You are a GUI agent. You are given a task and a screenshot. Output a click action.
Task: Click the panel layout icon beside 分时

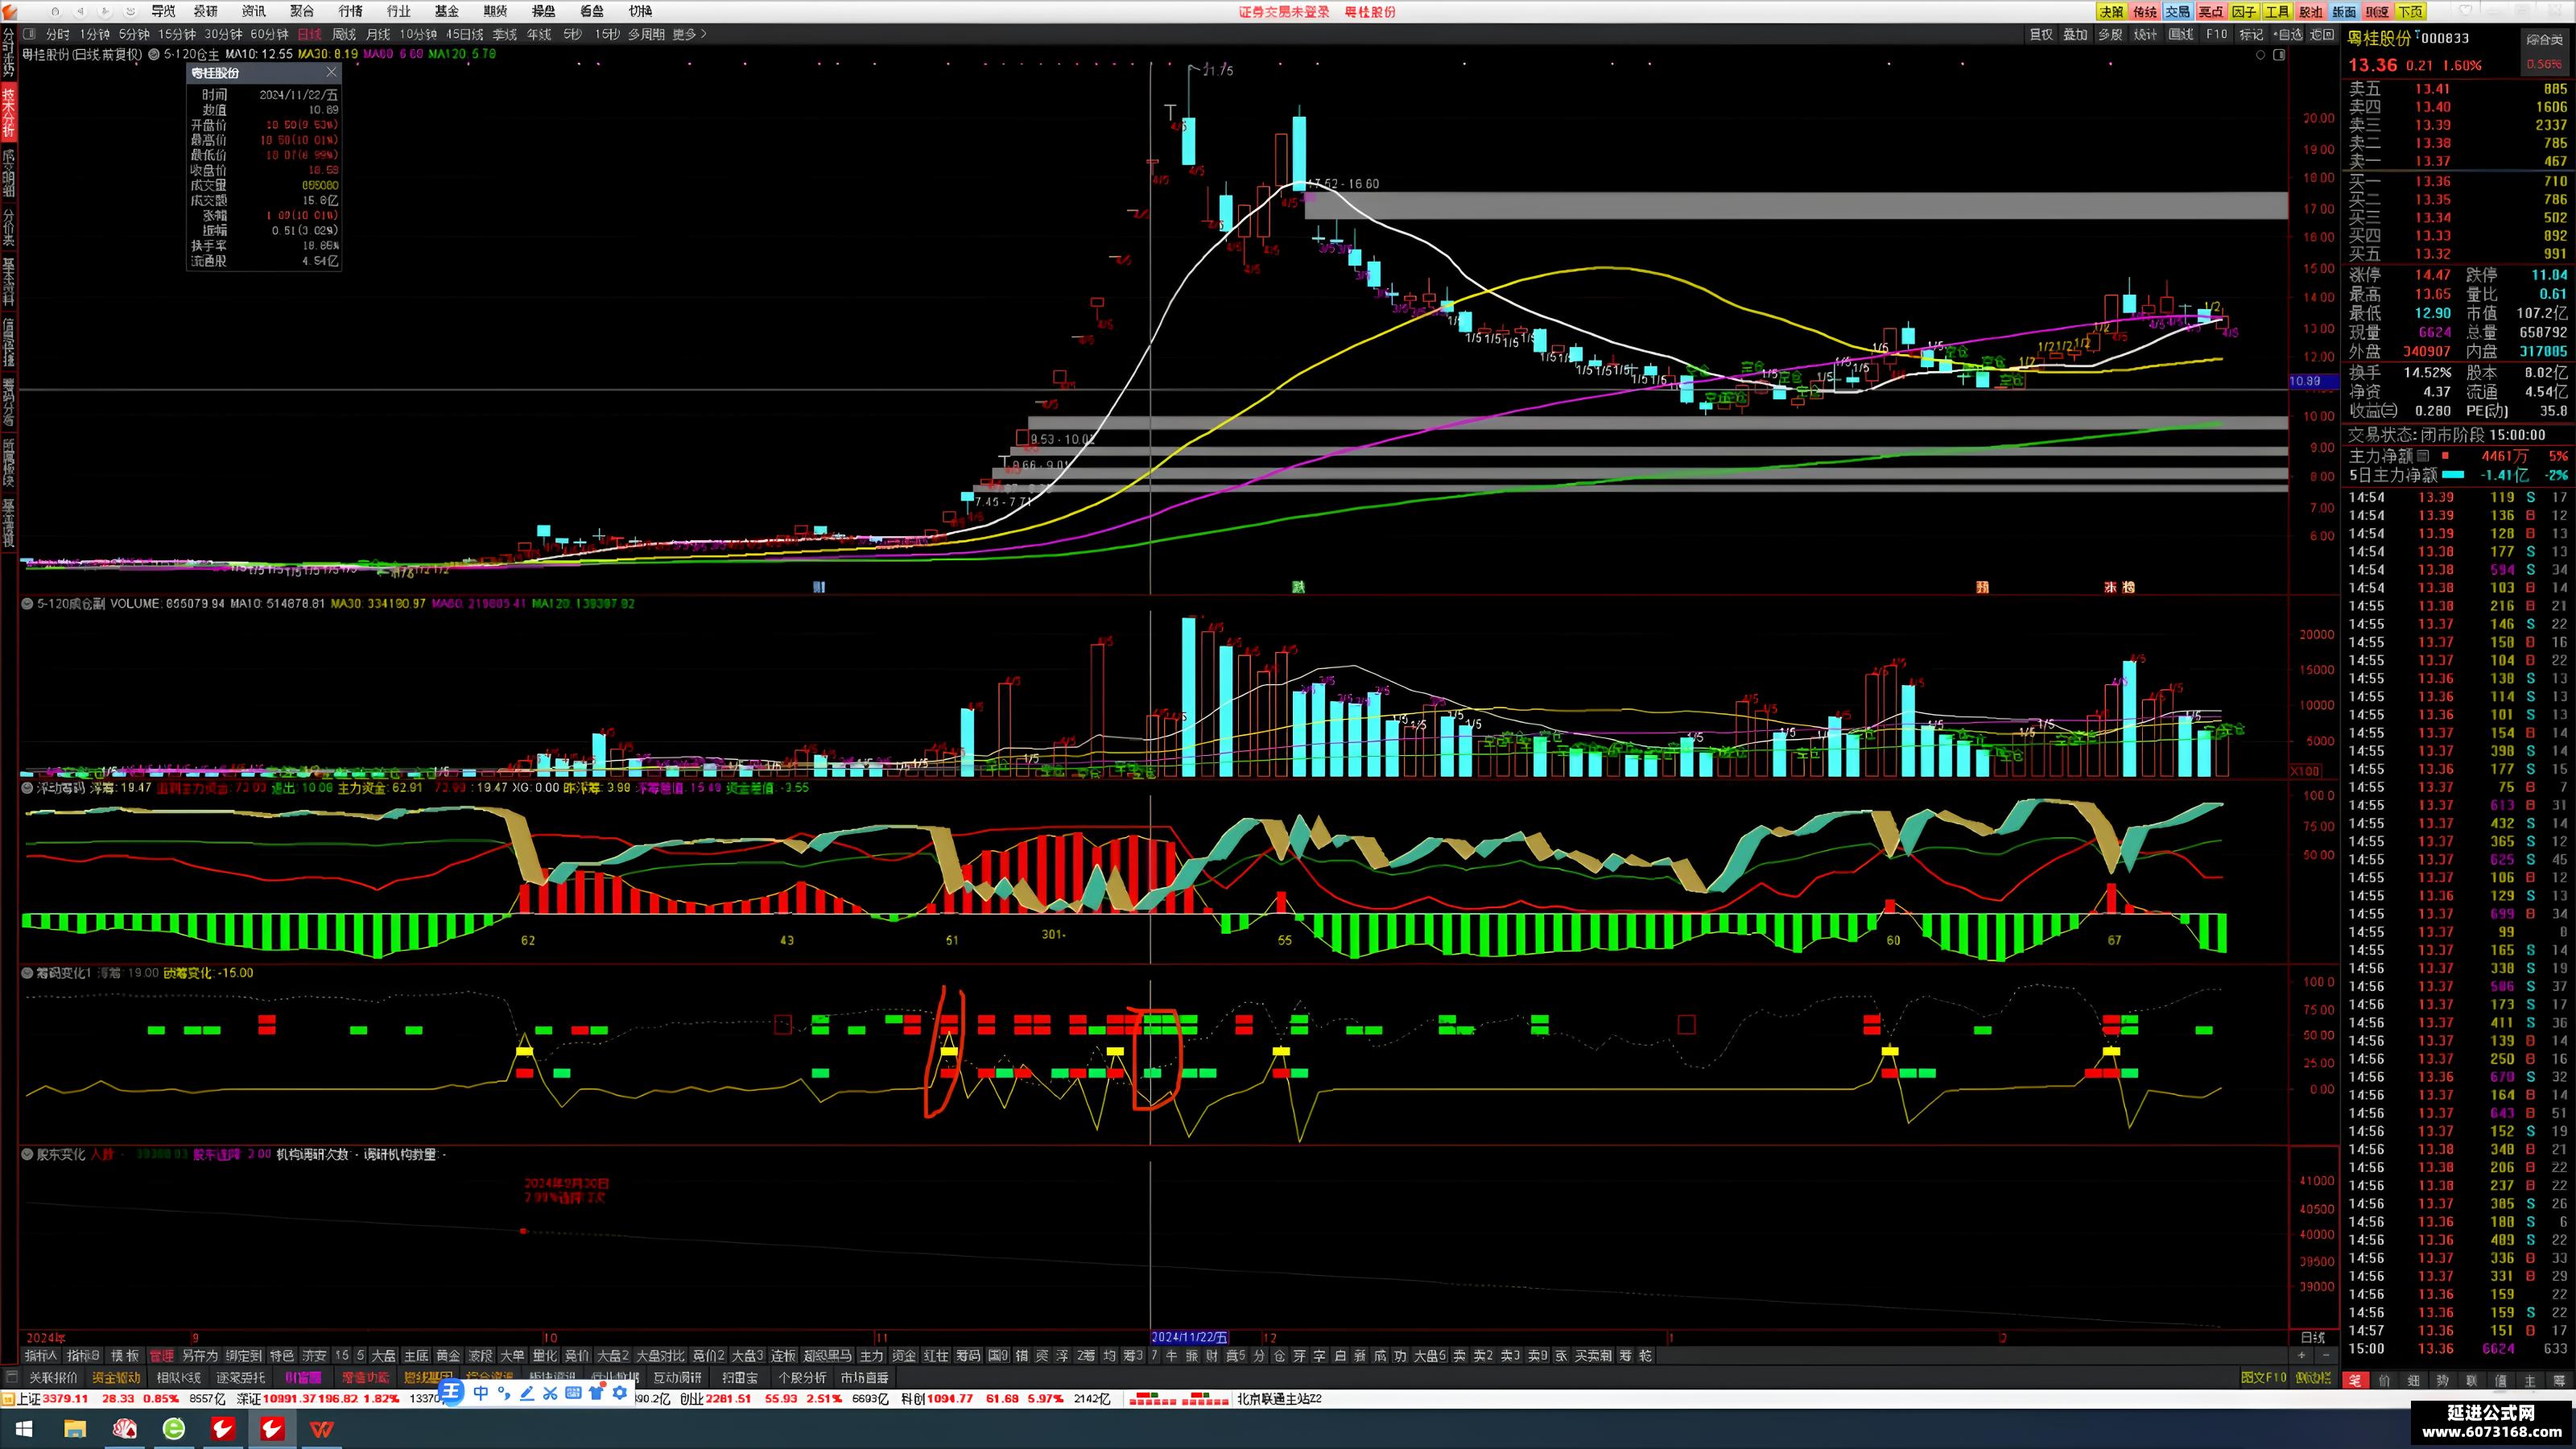point(30,34)
